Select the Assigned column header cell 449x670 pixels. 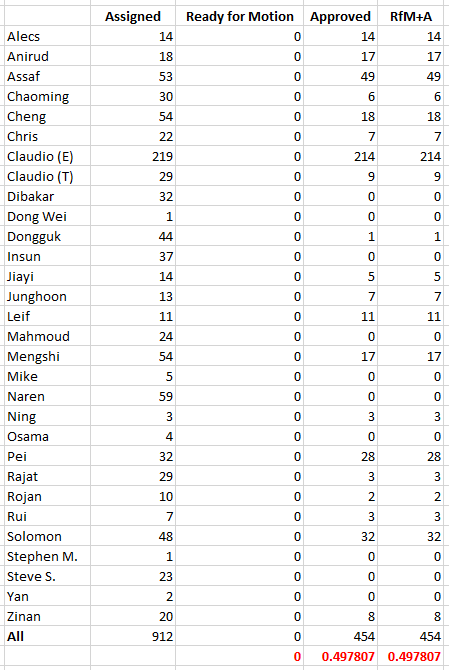[133, 16]
